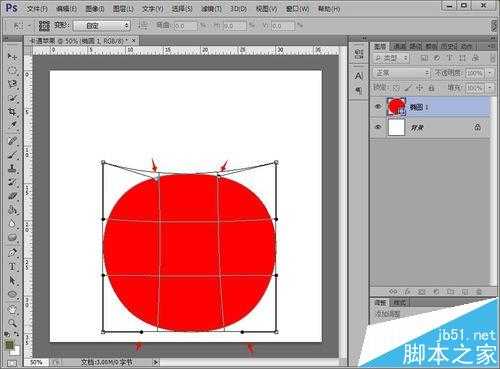Viewport: 500px width, 369px height.
Task: Select the Hand tool
Action: click(12, 309)
